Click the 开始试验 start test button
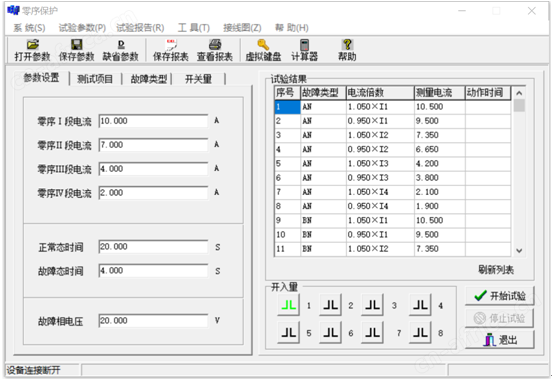The width and height of the screenshot is (552, 384). point(500,296)
